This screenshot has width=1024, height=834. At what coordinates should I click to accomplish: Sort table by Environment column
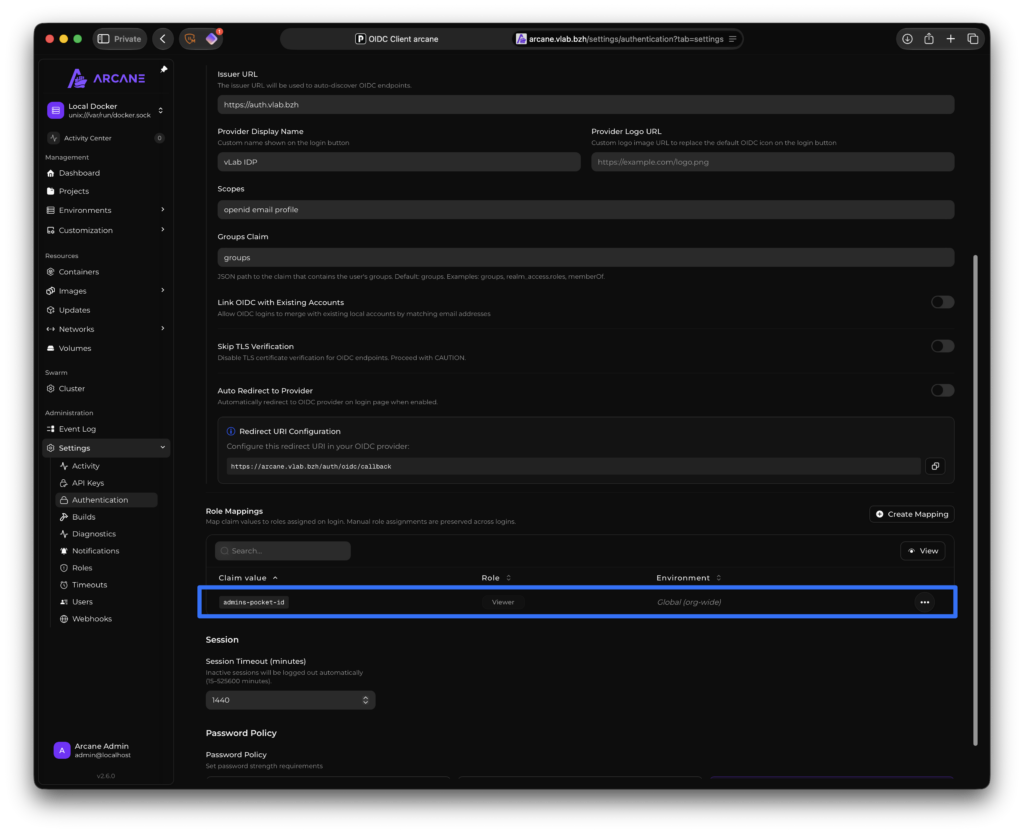(688, 578)
